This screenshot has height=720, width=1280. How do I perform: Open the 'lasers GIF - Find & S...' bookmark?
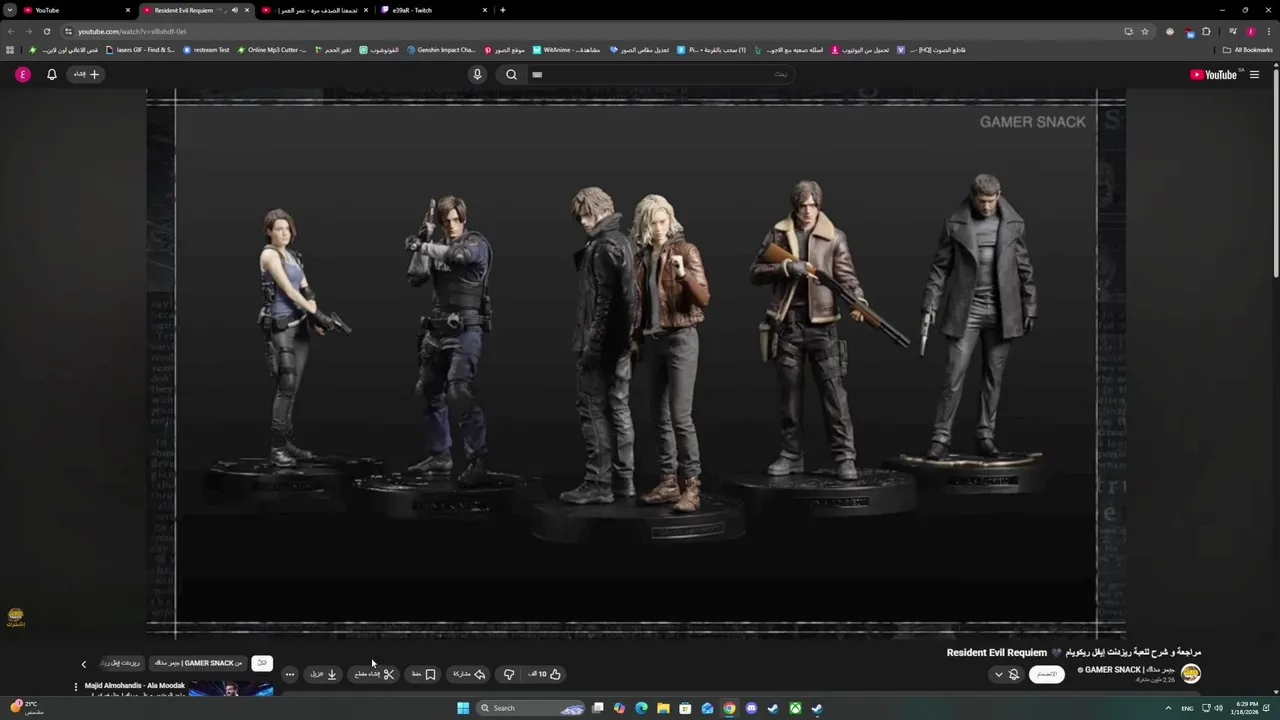click(x=140, y=50)
